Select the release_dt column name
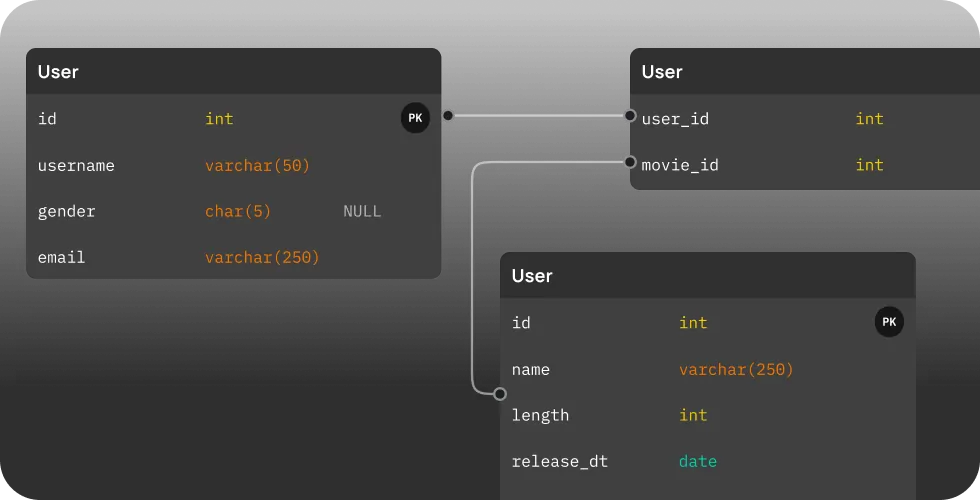 (559, 462)
